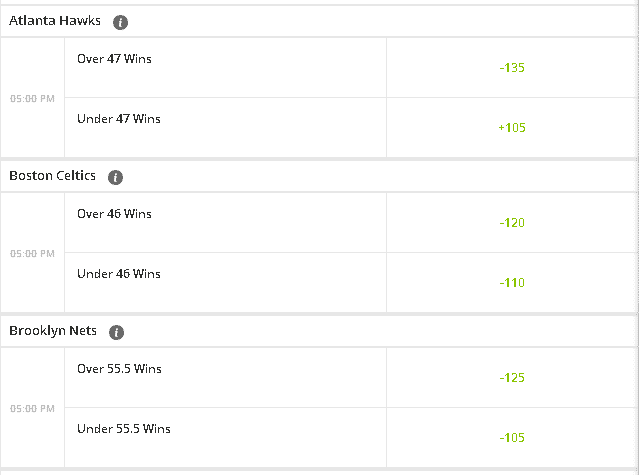This screenshot has width=639, height=475.
Task: Choose Nets over 55.5 wins at -125
Action: [x=512, y=378]
